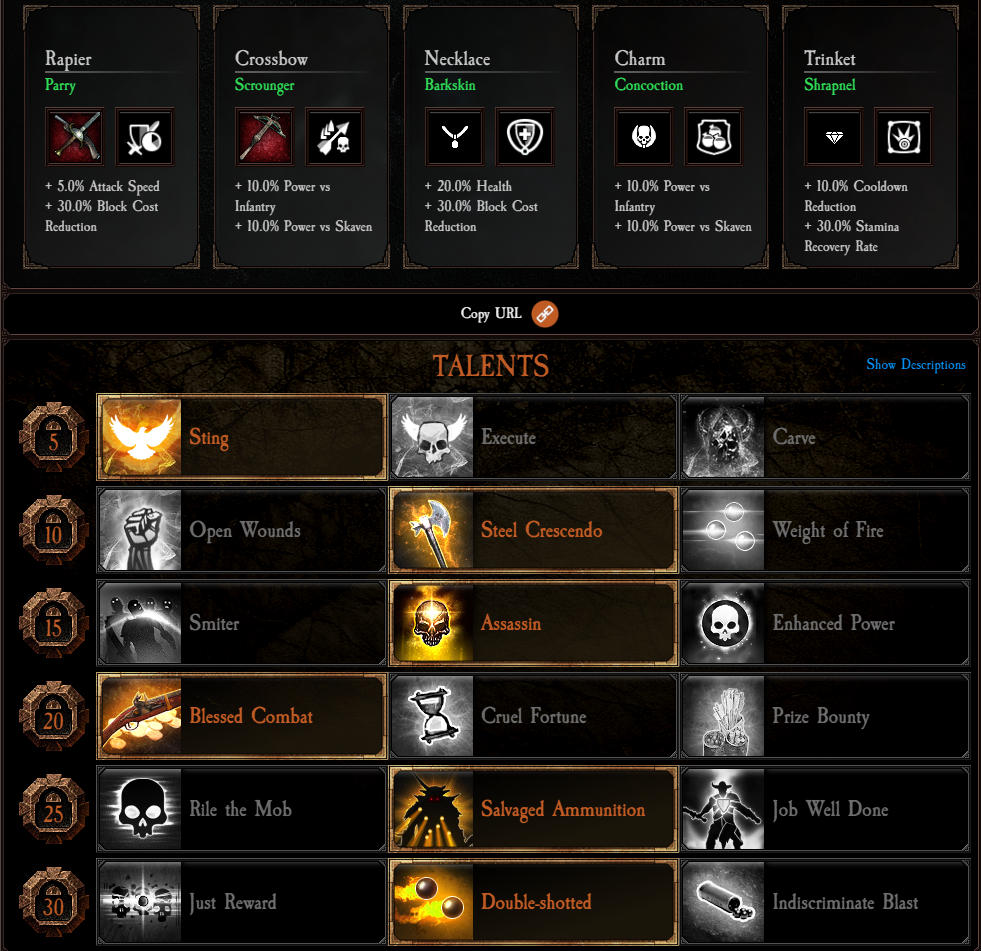Viewport: 981px width, 951px height.
Task: Select the Open Wounds talent
Action: coord(241,530)
